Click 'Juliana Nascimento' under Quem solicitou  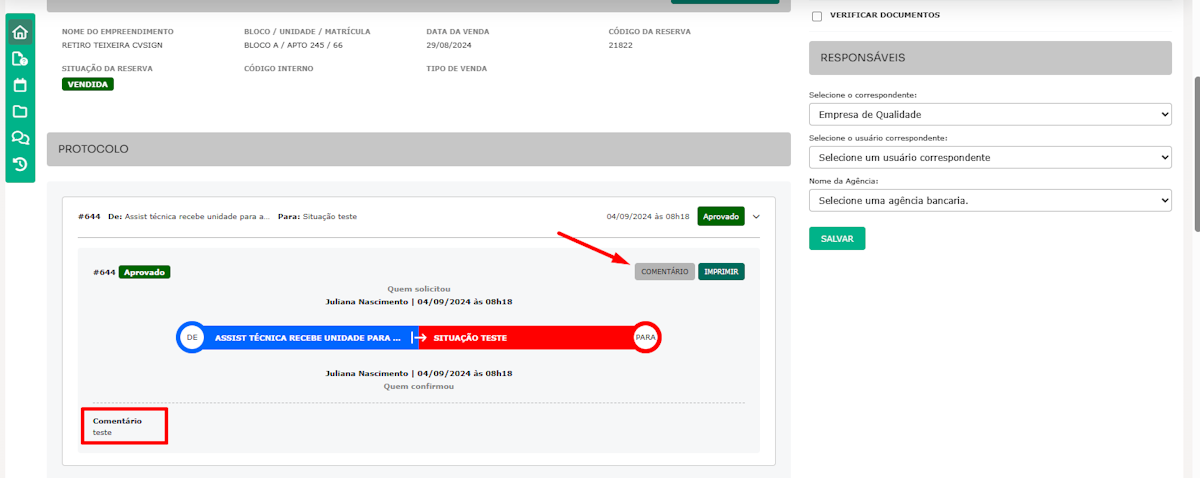[x=367, y=301]
